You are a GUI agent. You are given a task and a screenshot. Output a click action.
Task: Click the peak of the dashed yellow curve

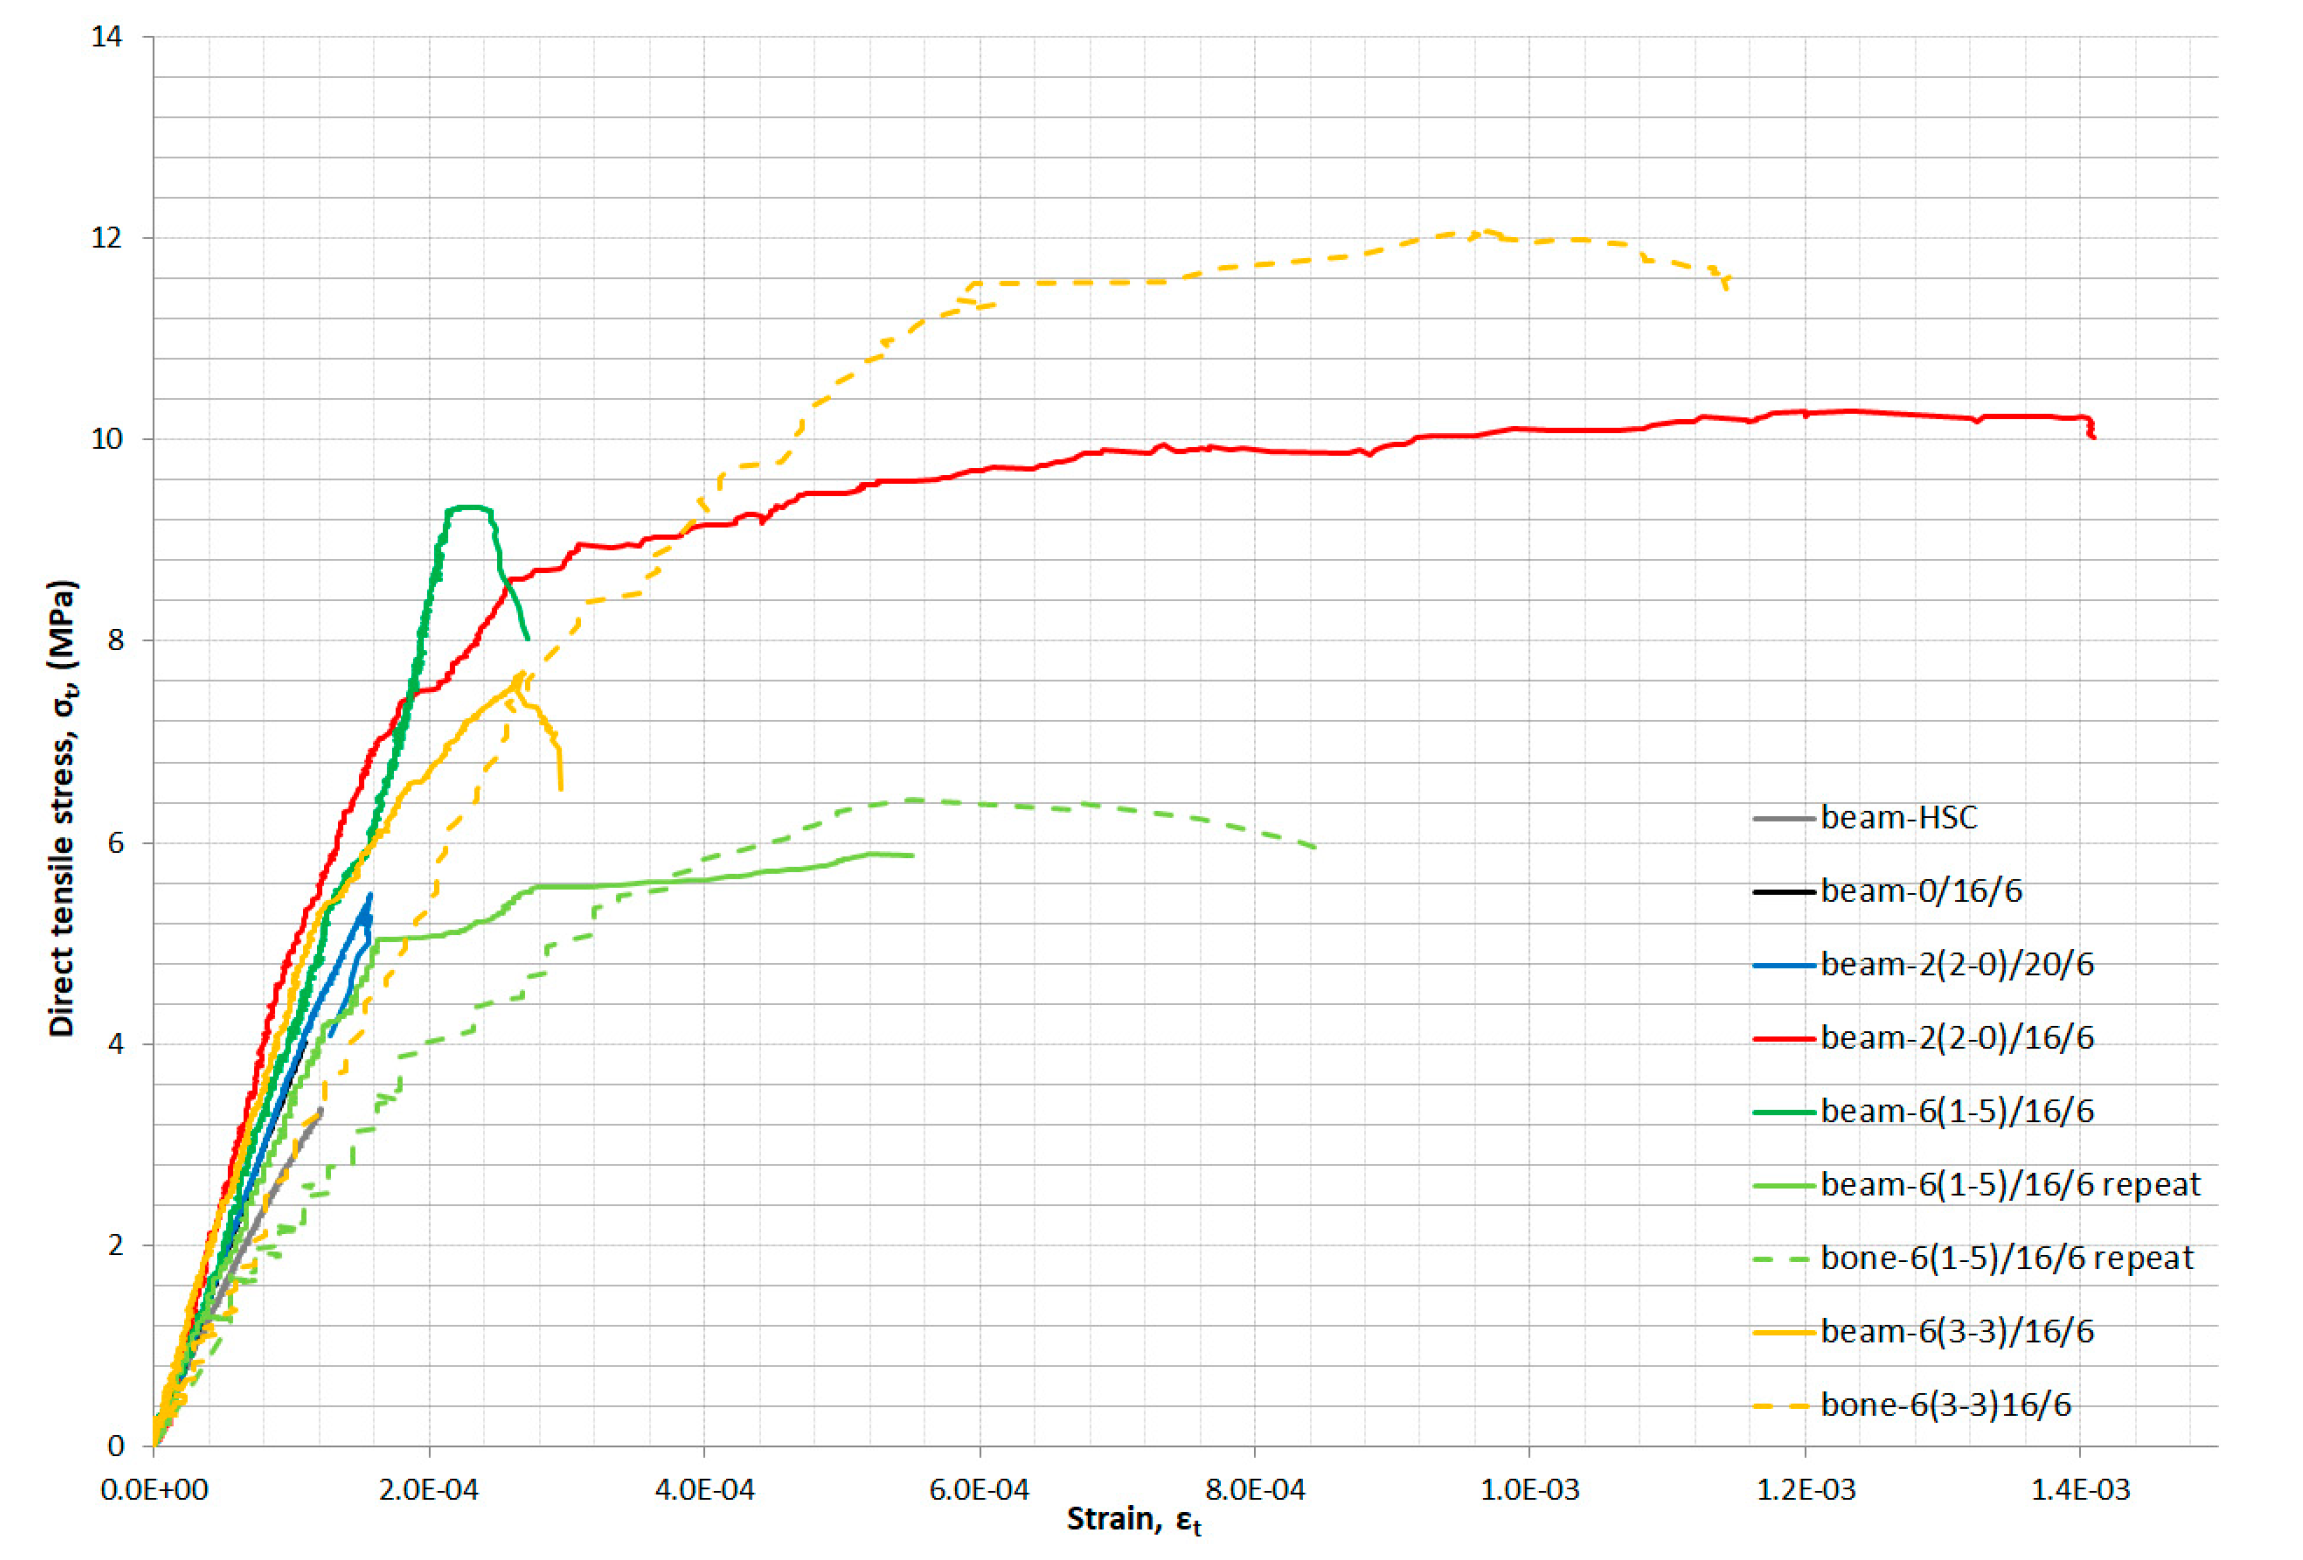click(x=1487, y=232)
